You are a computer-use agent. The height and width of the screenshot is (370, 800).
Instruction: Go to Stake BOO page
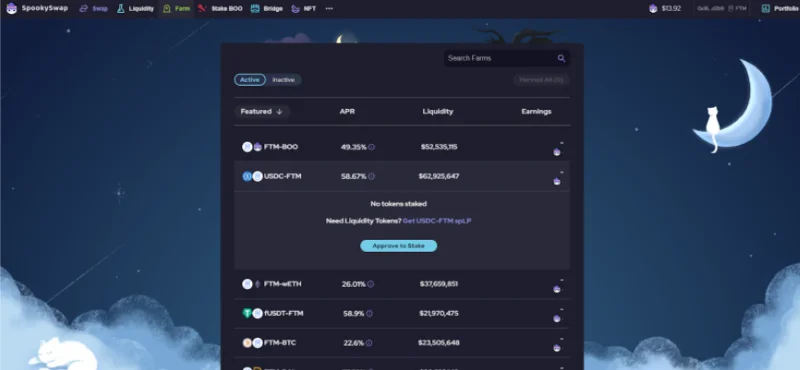(220, 9)
